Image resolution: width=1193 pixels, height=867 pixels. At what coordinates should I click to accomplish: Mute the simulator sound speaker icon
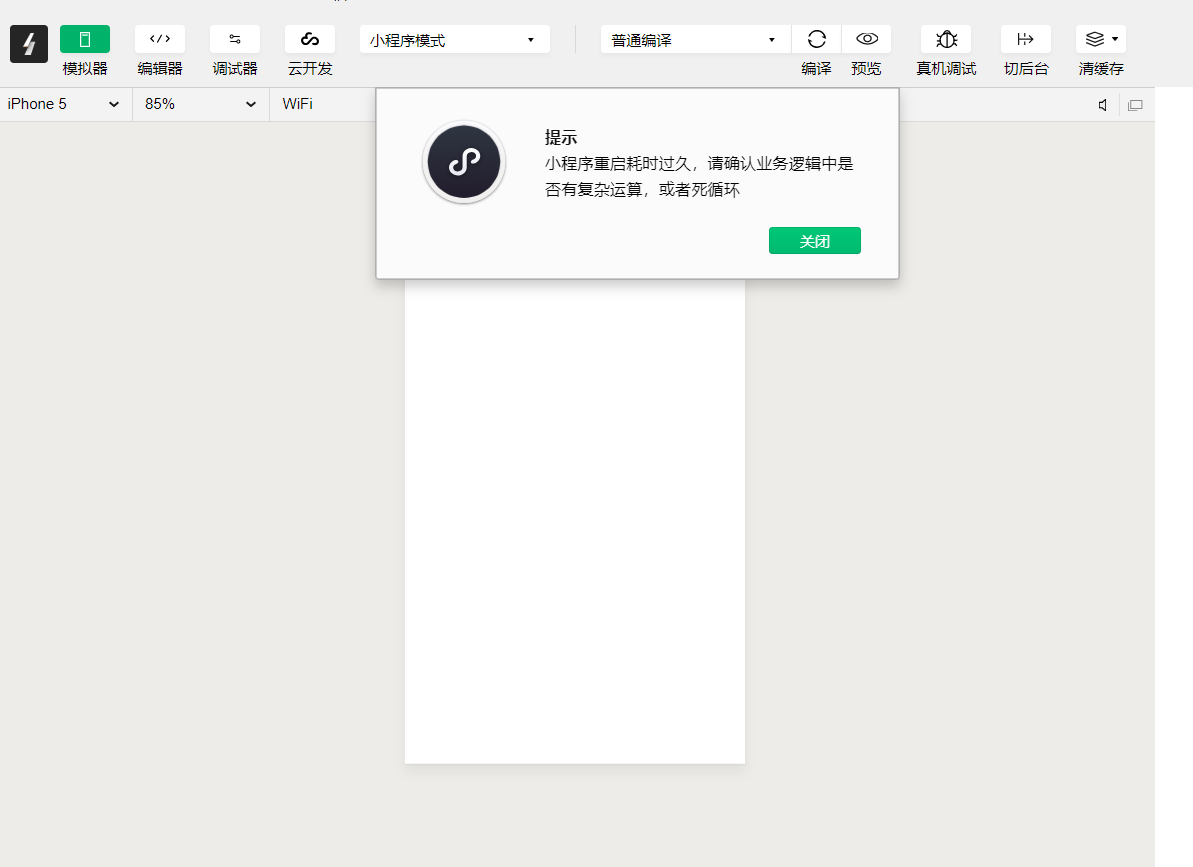pyautogui.click(x=1102, y=105)
